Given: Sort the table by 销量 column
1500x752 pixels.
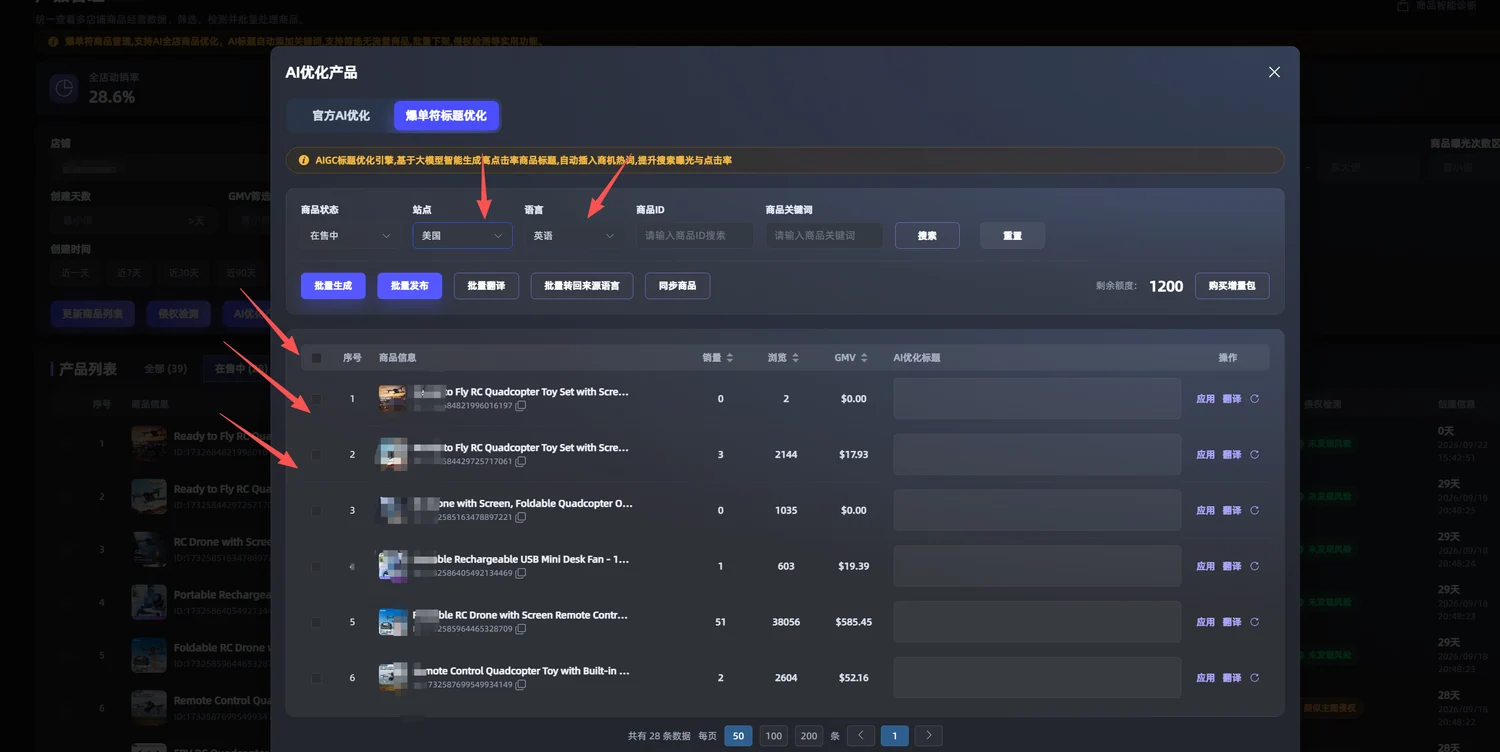Looking at the screenshot, I should pos(730,358).
